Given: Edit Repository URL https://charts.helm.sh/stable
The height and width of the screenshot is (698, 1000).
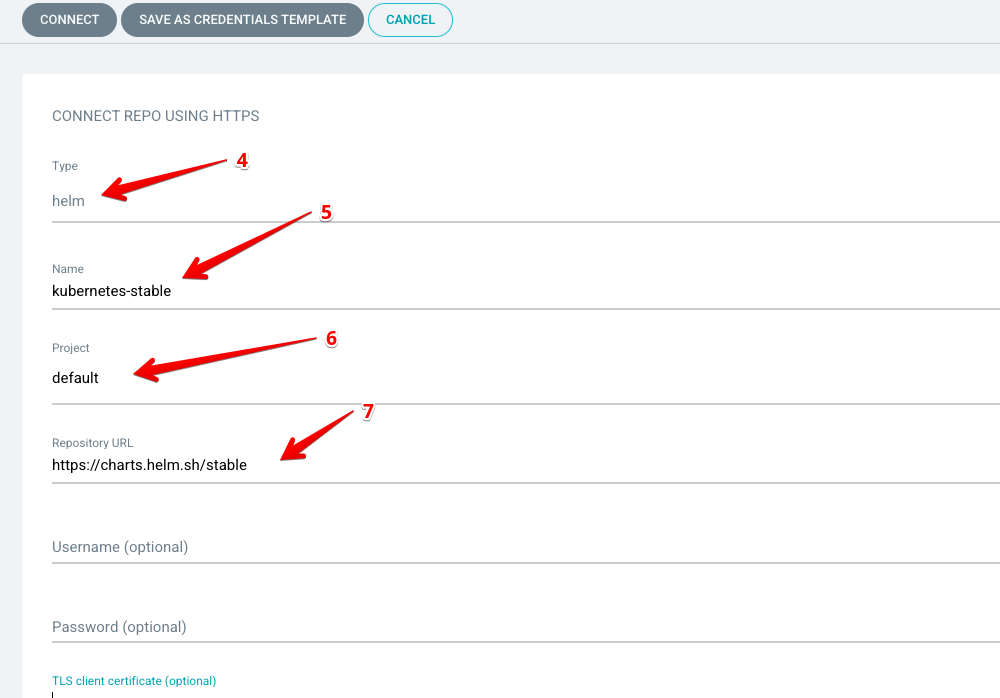Looking at the screenshot, I should 526,465.
